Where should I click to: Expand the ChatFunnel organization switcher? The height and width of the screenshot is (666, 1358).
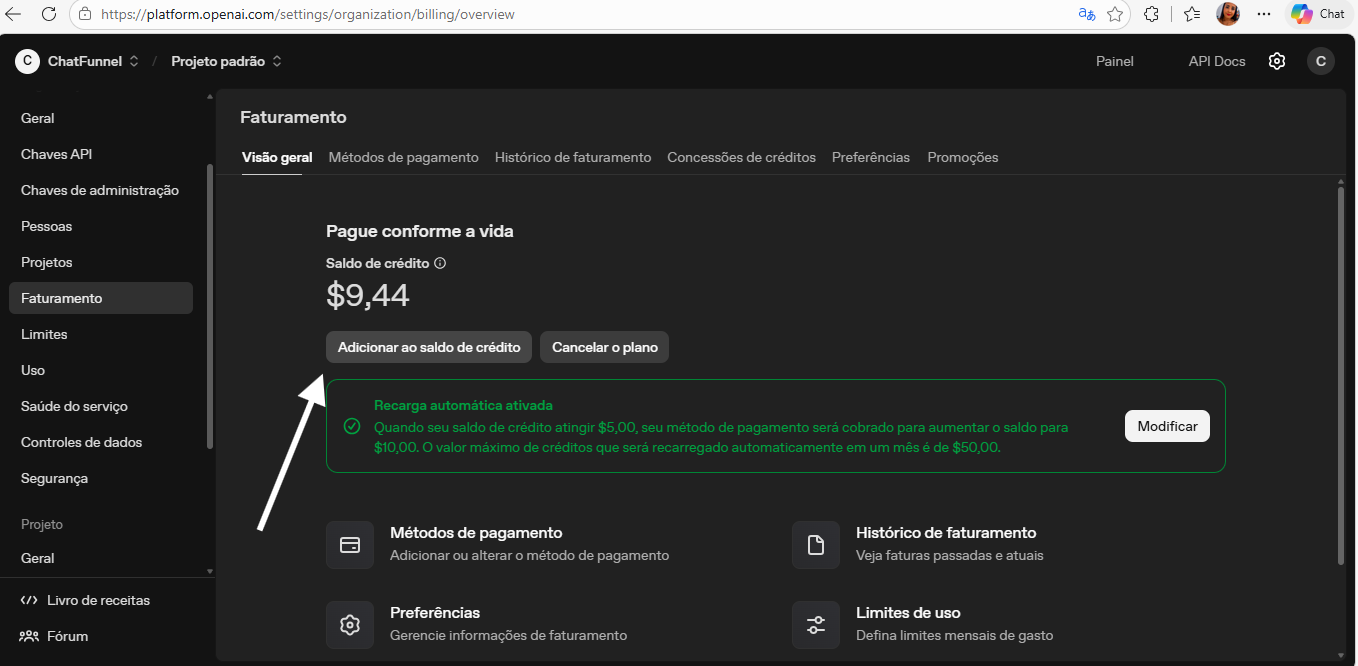[x=134, y=61]
